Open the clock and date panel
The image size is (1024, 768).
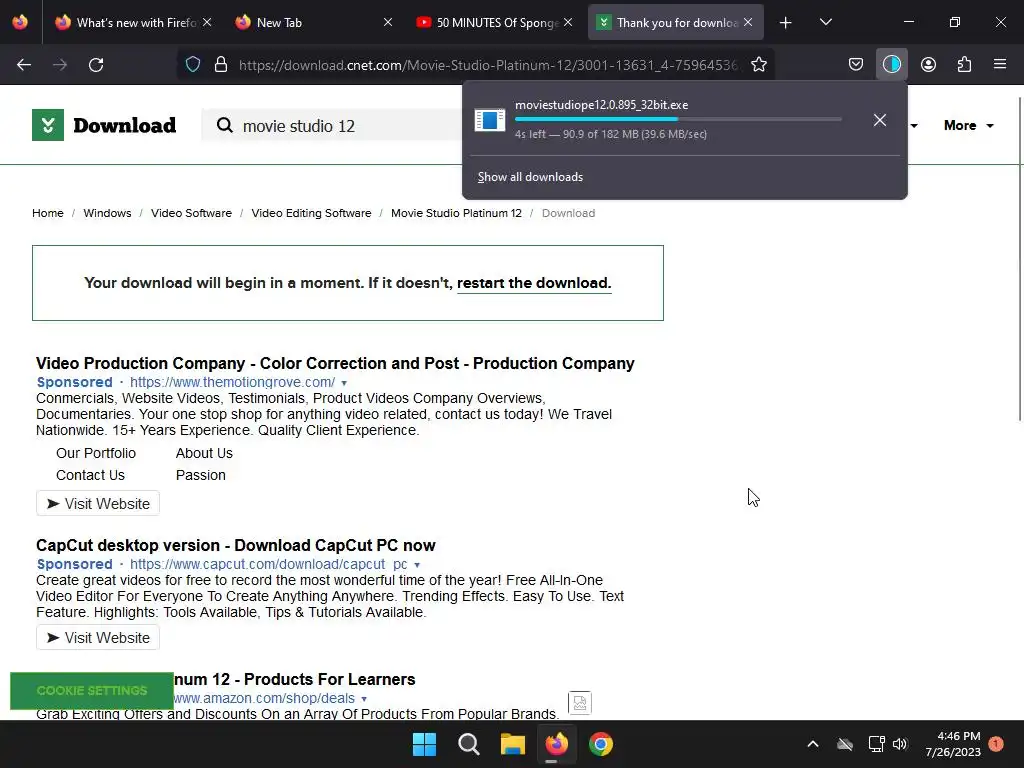[953, 744]
